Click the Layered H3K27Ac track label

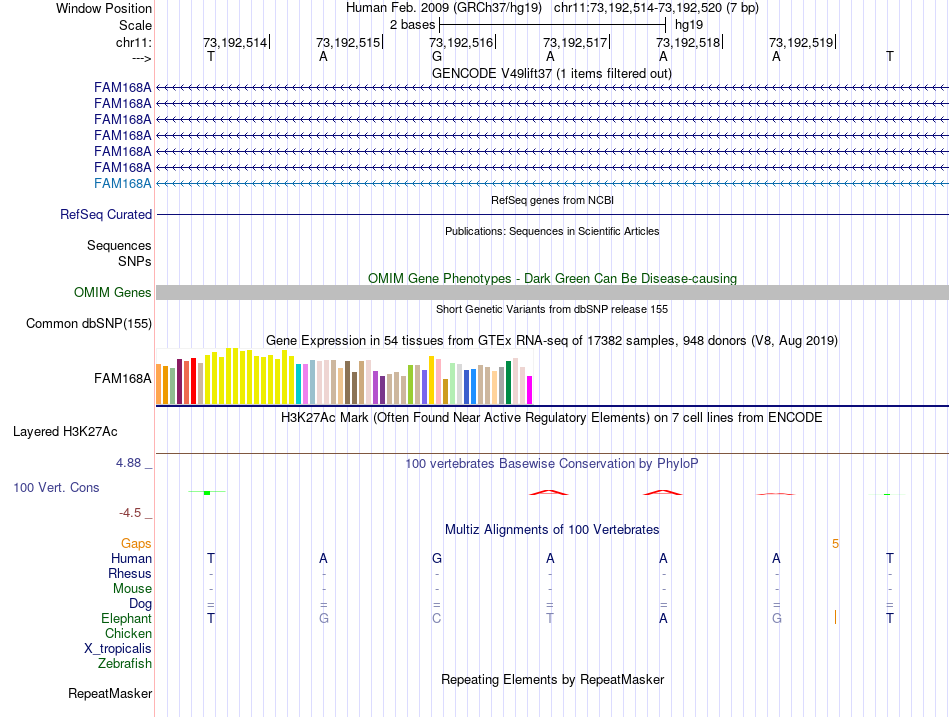coord(65,432)
